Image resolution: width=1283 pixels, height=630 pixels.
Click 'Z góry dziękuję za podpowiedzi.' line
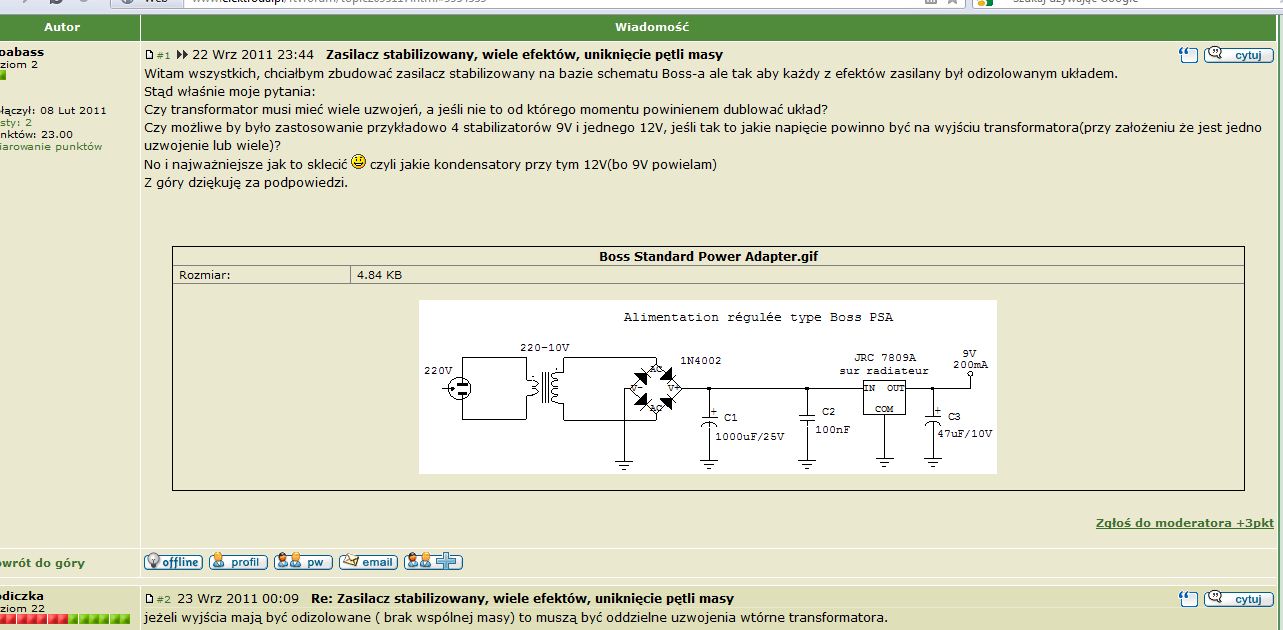(246, 182)
